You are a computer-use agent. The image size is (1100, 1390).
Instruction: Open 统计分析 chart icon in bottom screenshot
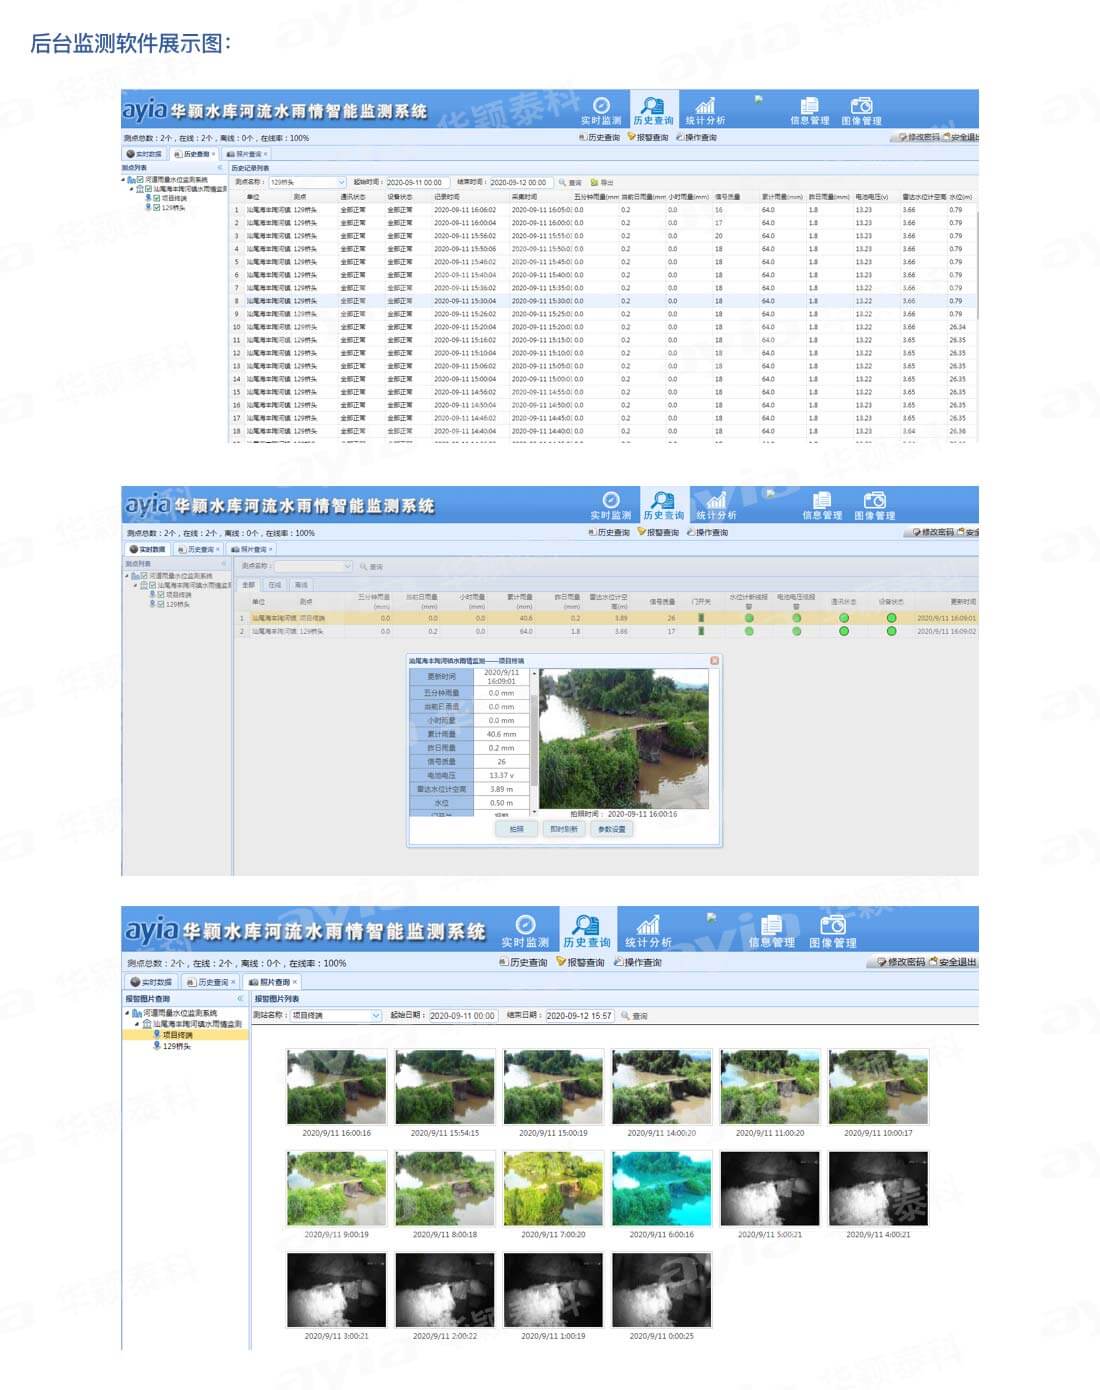point(648,925)
